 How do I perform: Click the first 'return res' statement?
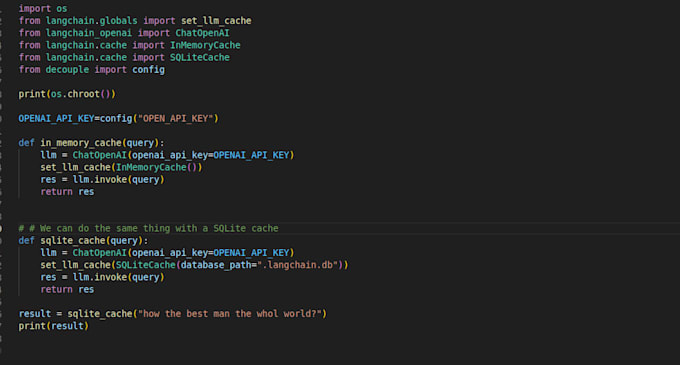pyautogui.click(x=67, y=192)
